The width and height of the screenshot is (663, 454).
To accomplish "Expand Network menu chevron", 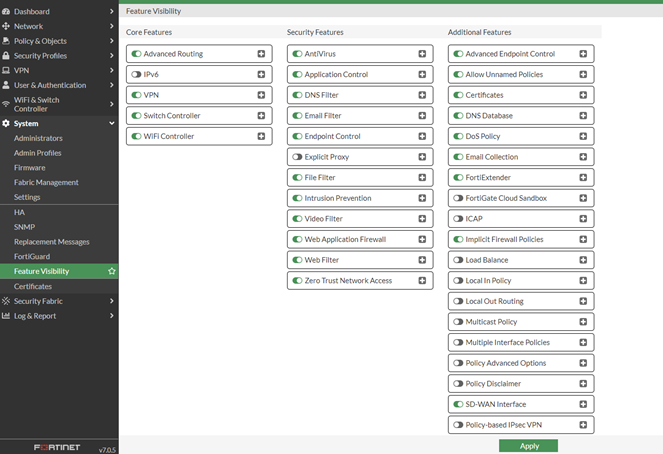I will (x=112, y=26).
